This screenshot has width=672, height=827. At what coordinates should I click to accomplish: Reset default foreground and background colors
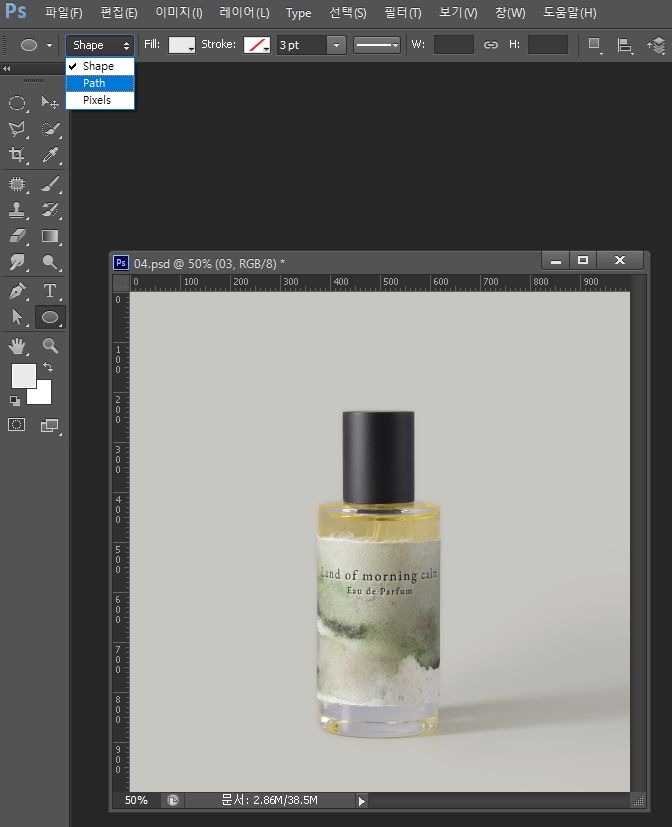15,401
